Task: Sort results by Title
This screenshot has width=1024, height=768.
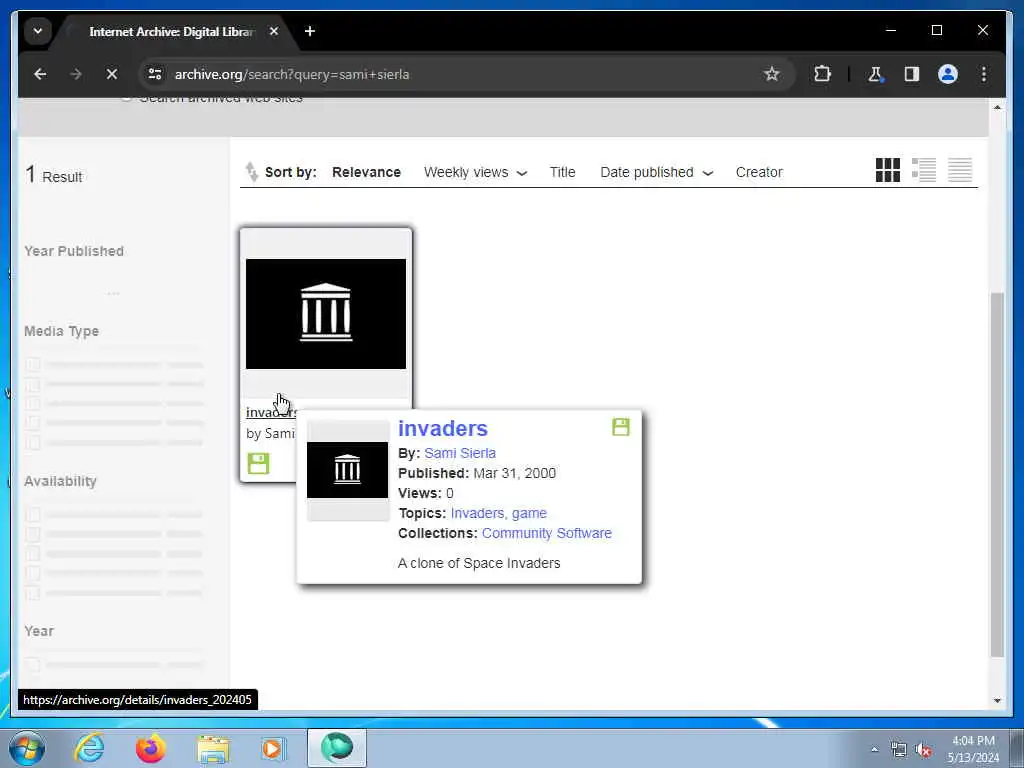Action: click(x=562, y=172)
